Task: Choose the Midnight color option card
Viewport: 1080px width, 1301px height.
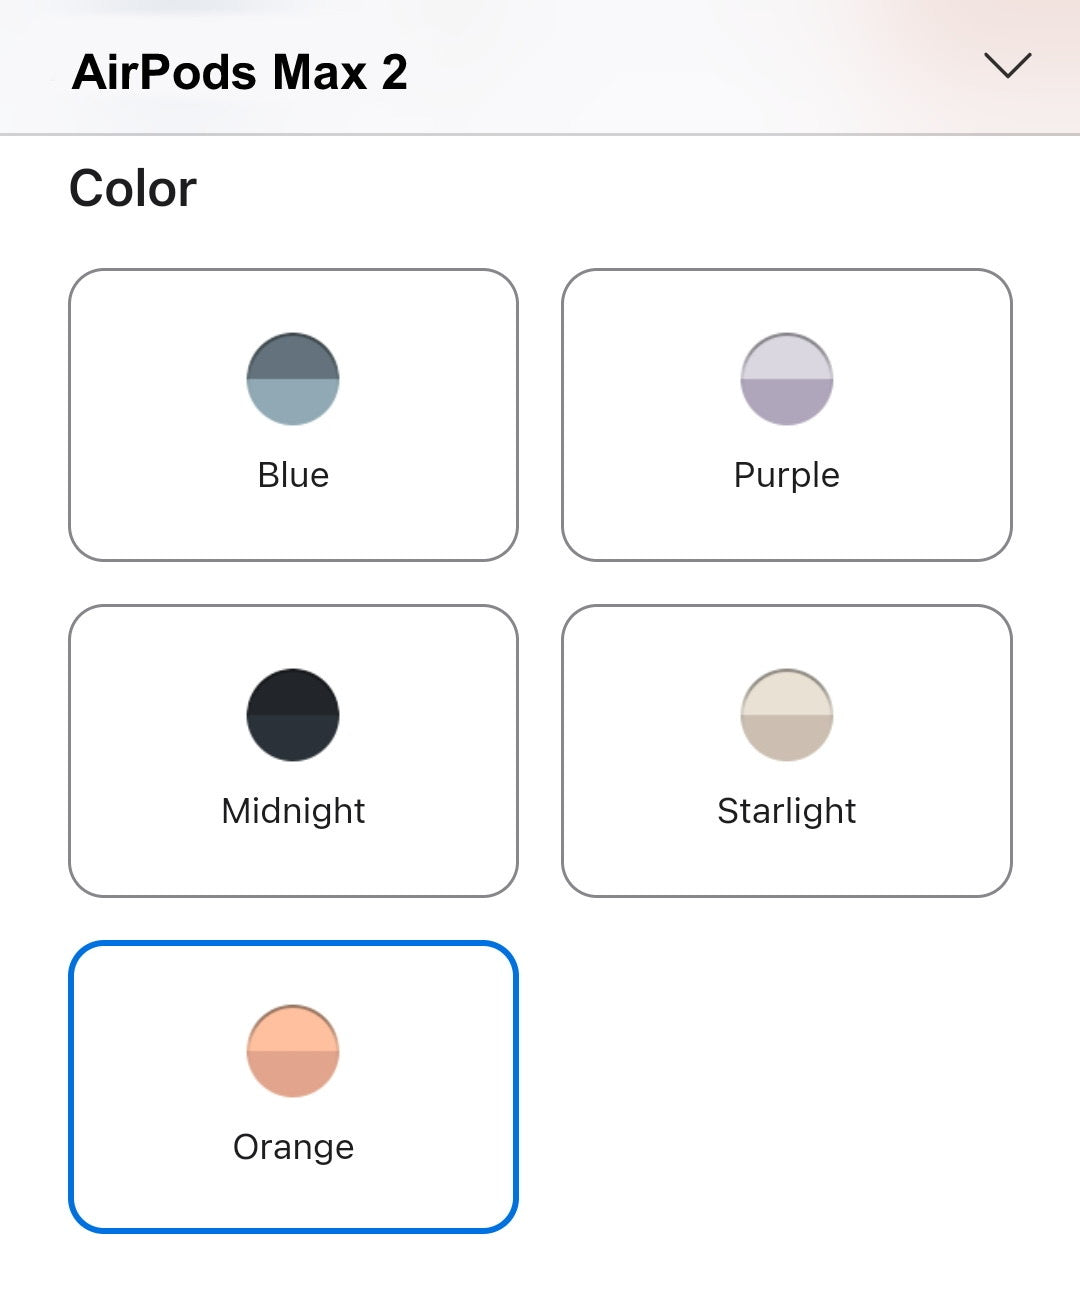Action: tap(293, 751)
